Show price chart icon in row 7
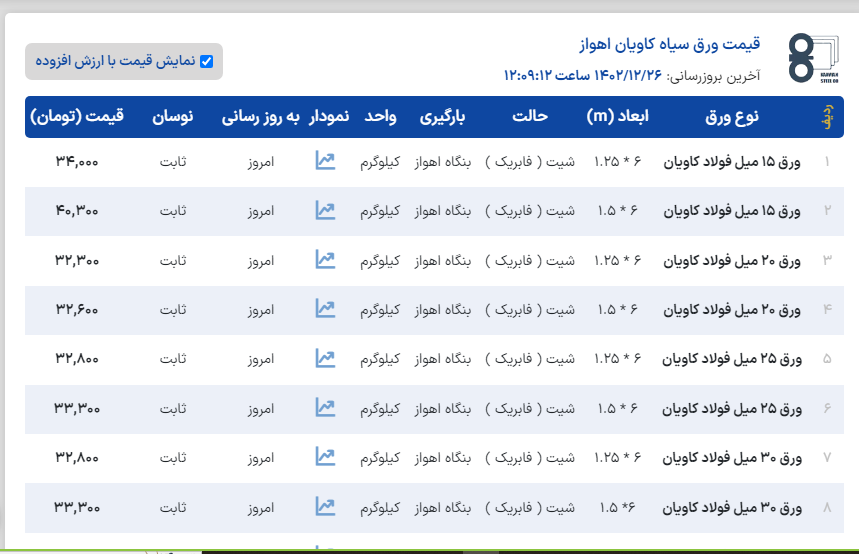This screenshot has width=859, height=554. coord(325,457)
